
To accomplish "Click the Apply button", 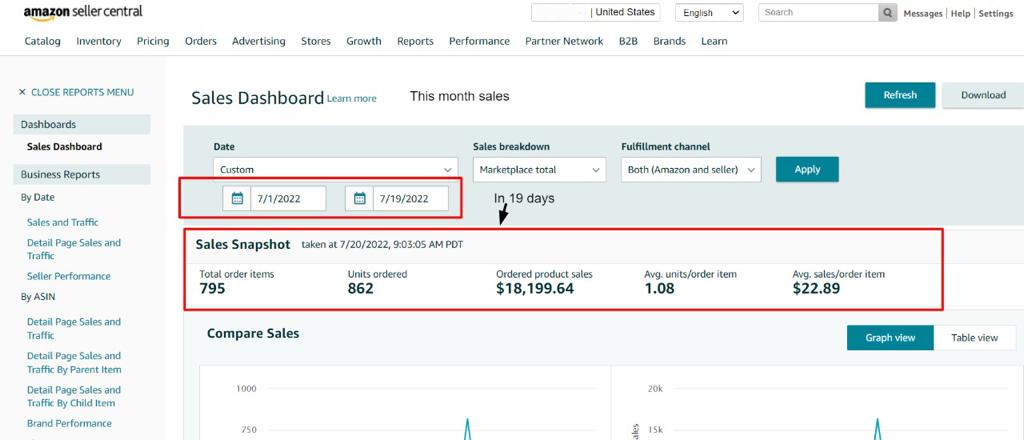I will (806, 170).
